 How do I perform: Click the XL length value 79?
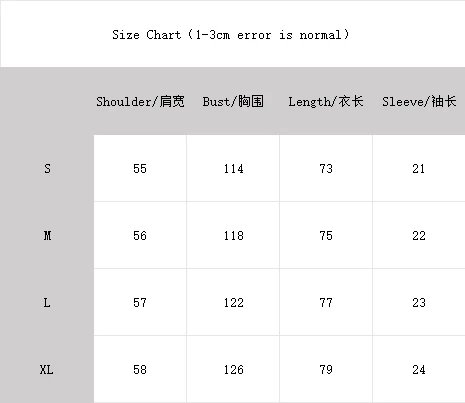(326, 369)
